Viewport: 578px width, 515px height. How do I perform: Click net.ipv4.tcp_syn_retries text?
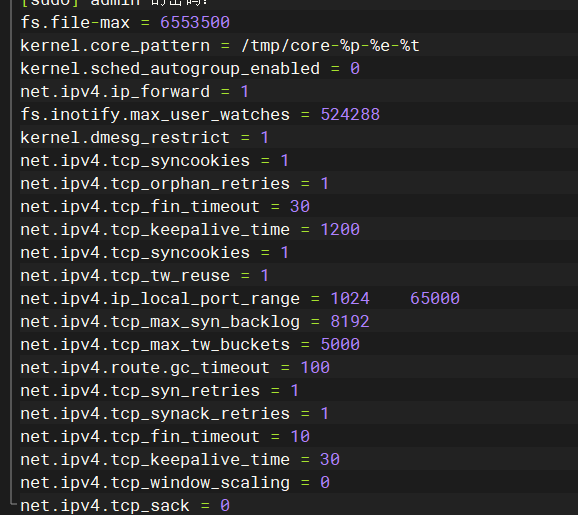tap(140, 391)
